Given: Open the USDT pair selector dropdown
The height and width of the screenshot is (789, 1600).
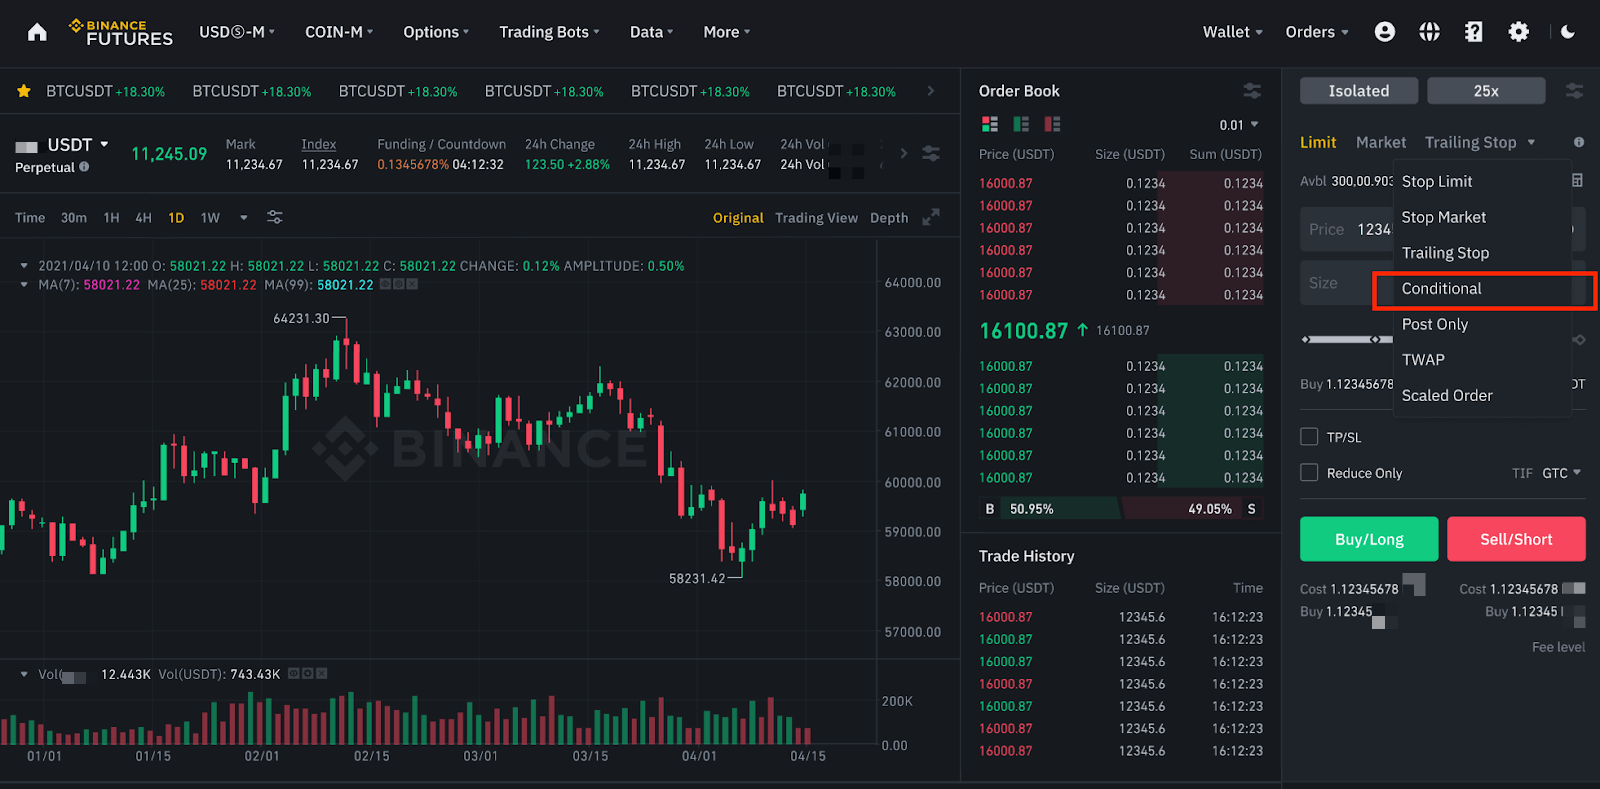Looking at the screenshot, I should click(x=77, y=145).
